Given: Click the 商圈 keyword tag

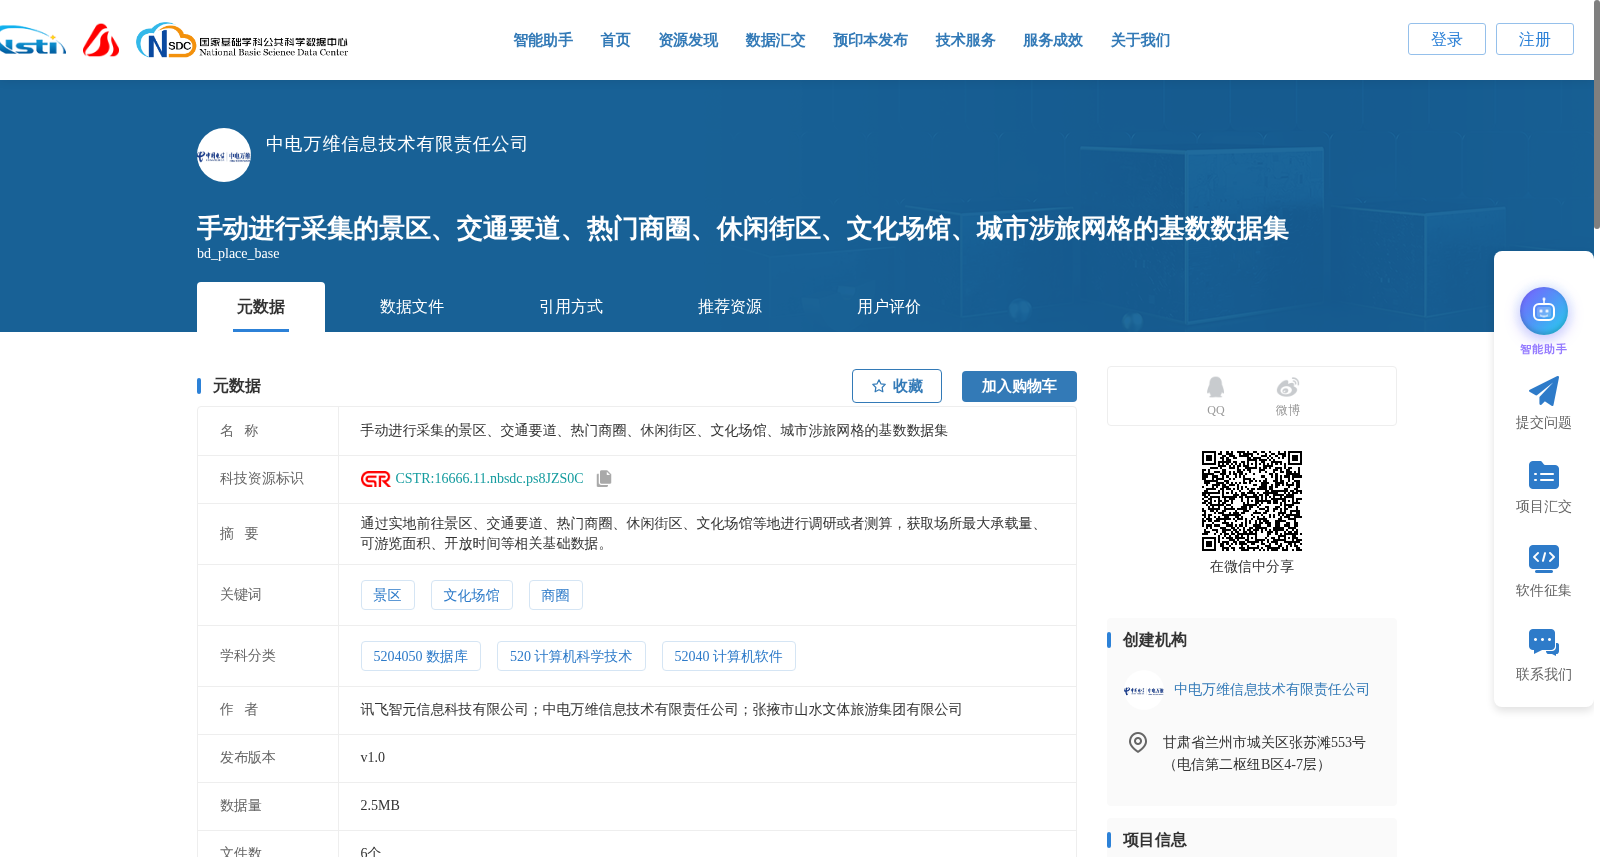Looking at the screenshot, I should point(556,595).
